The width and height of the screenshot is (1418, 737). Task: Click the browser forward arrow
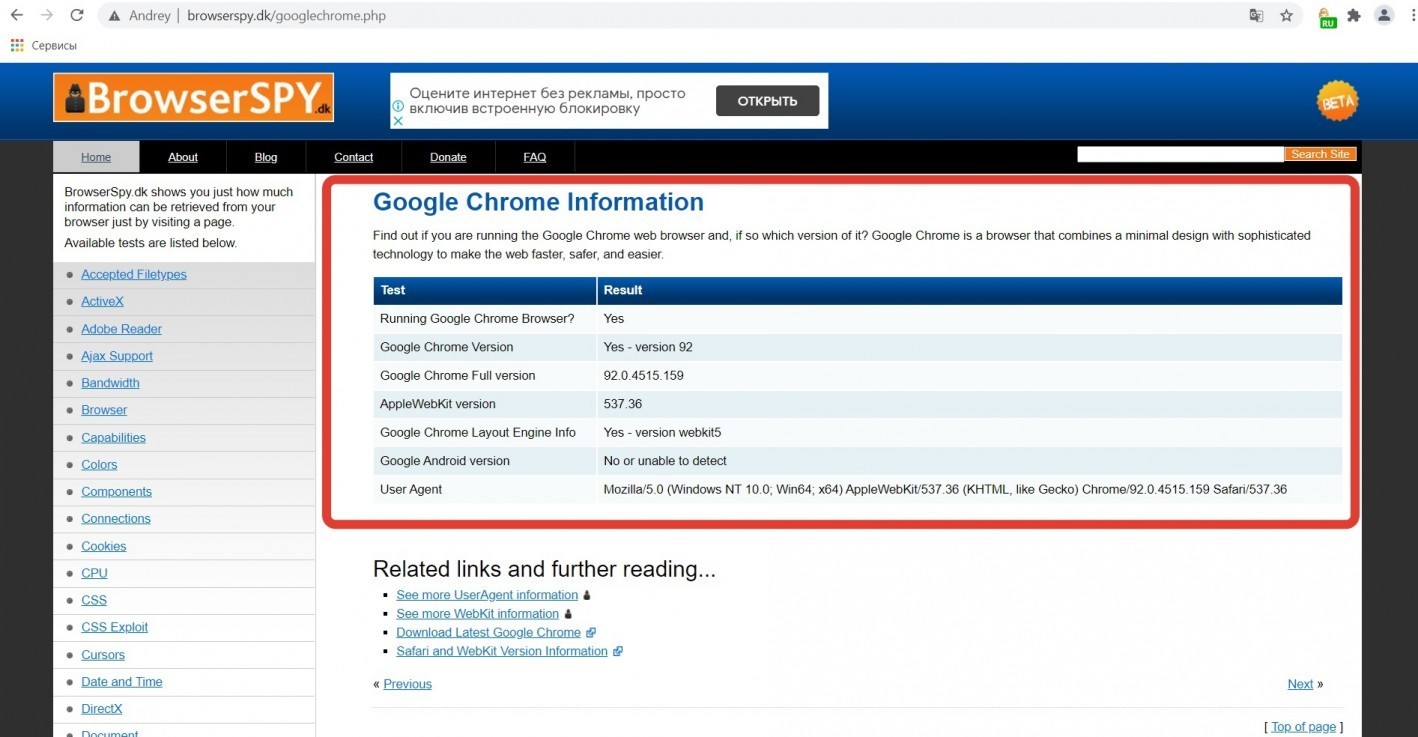pos(46,16)
